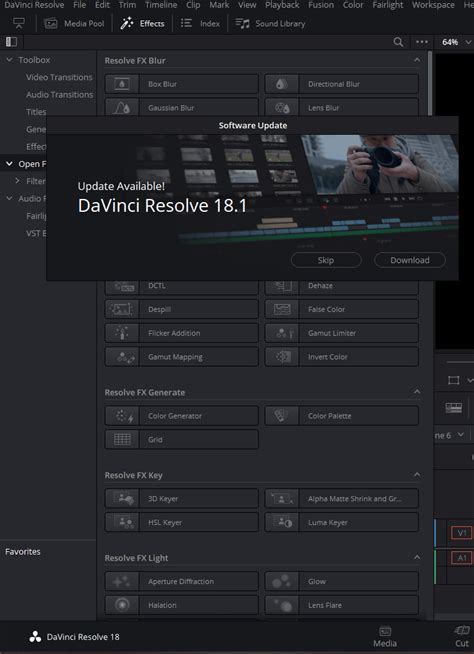Collapse the Resolve FX Key section
This screenshot has width=474, height=654.
pos(417,475)
